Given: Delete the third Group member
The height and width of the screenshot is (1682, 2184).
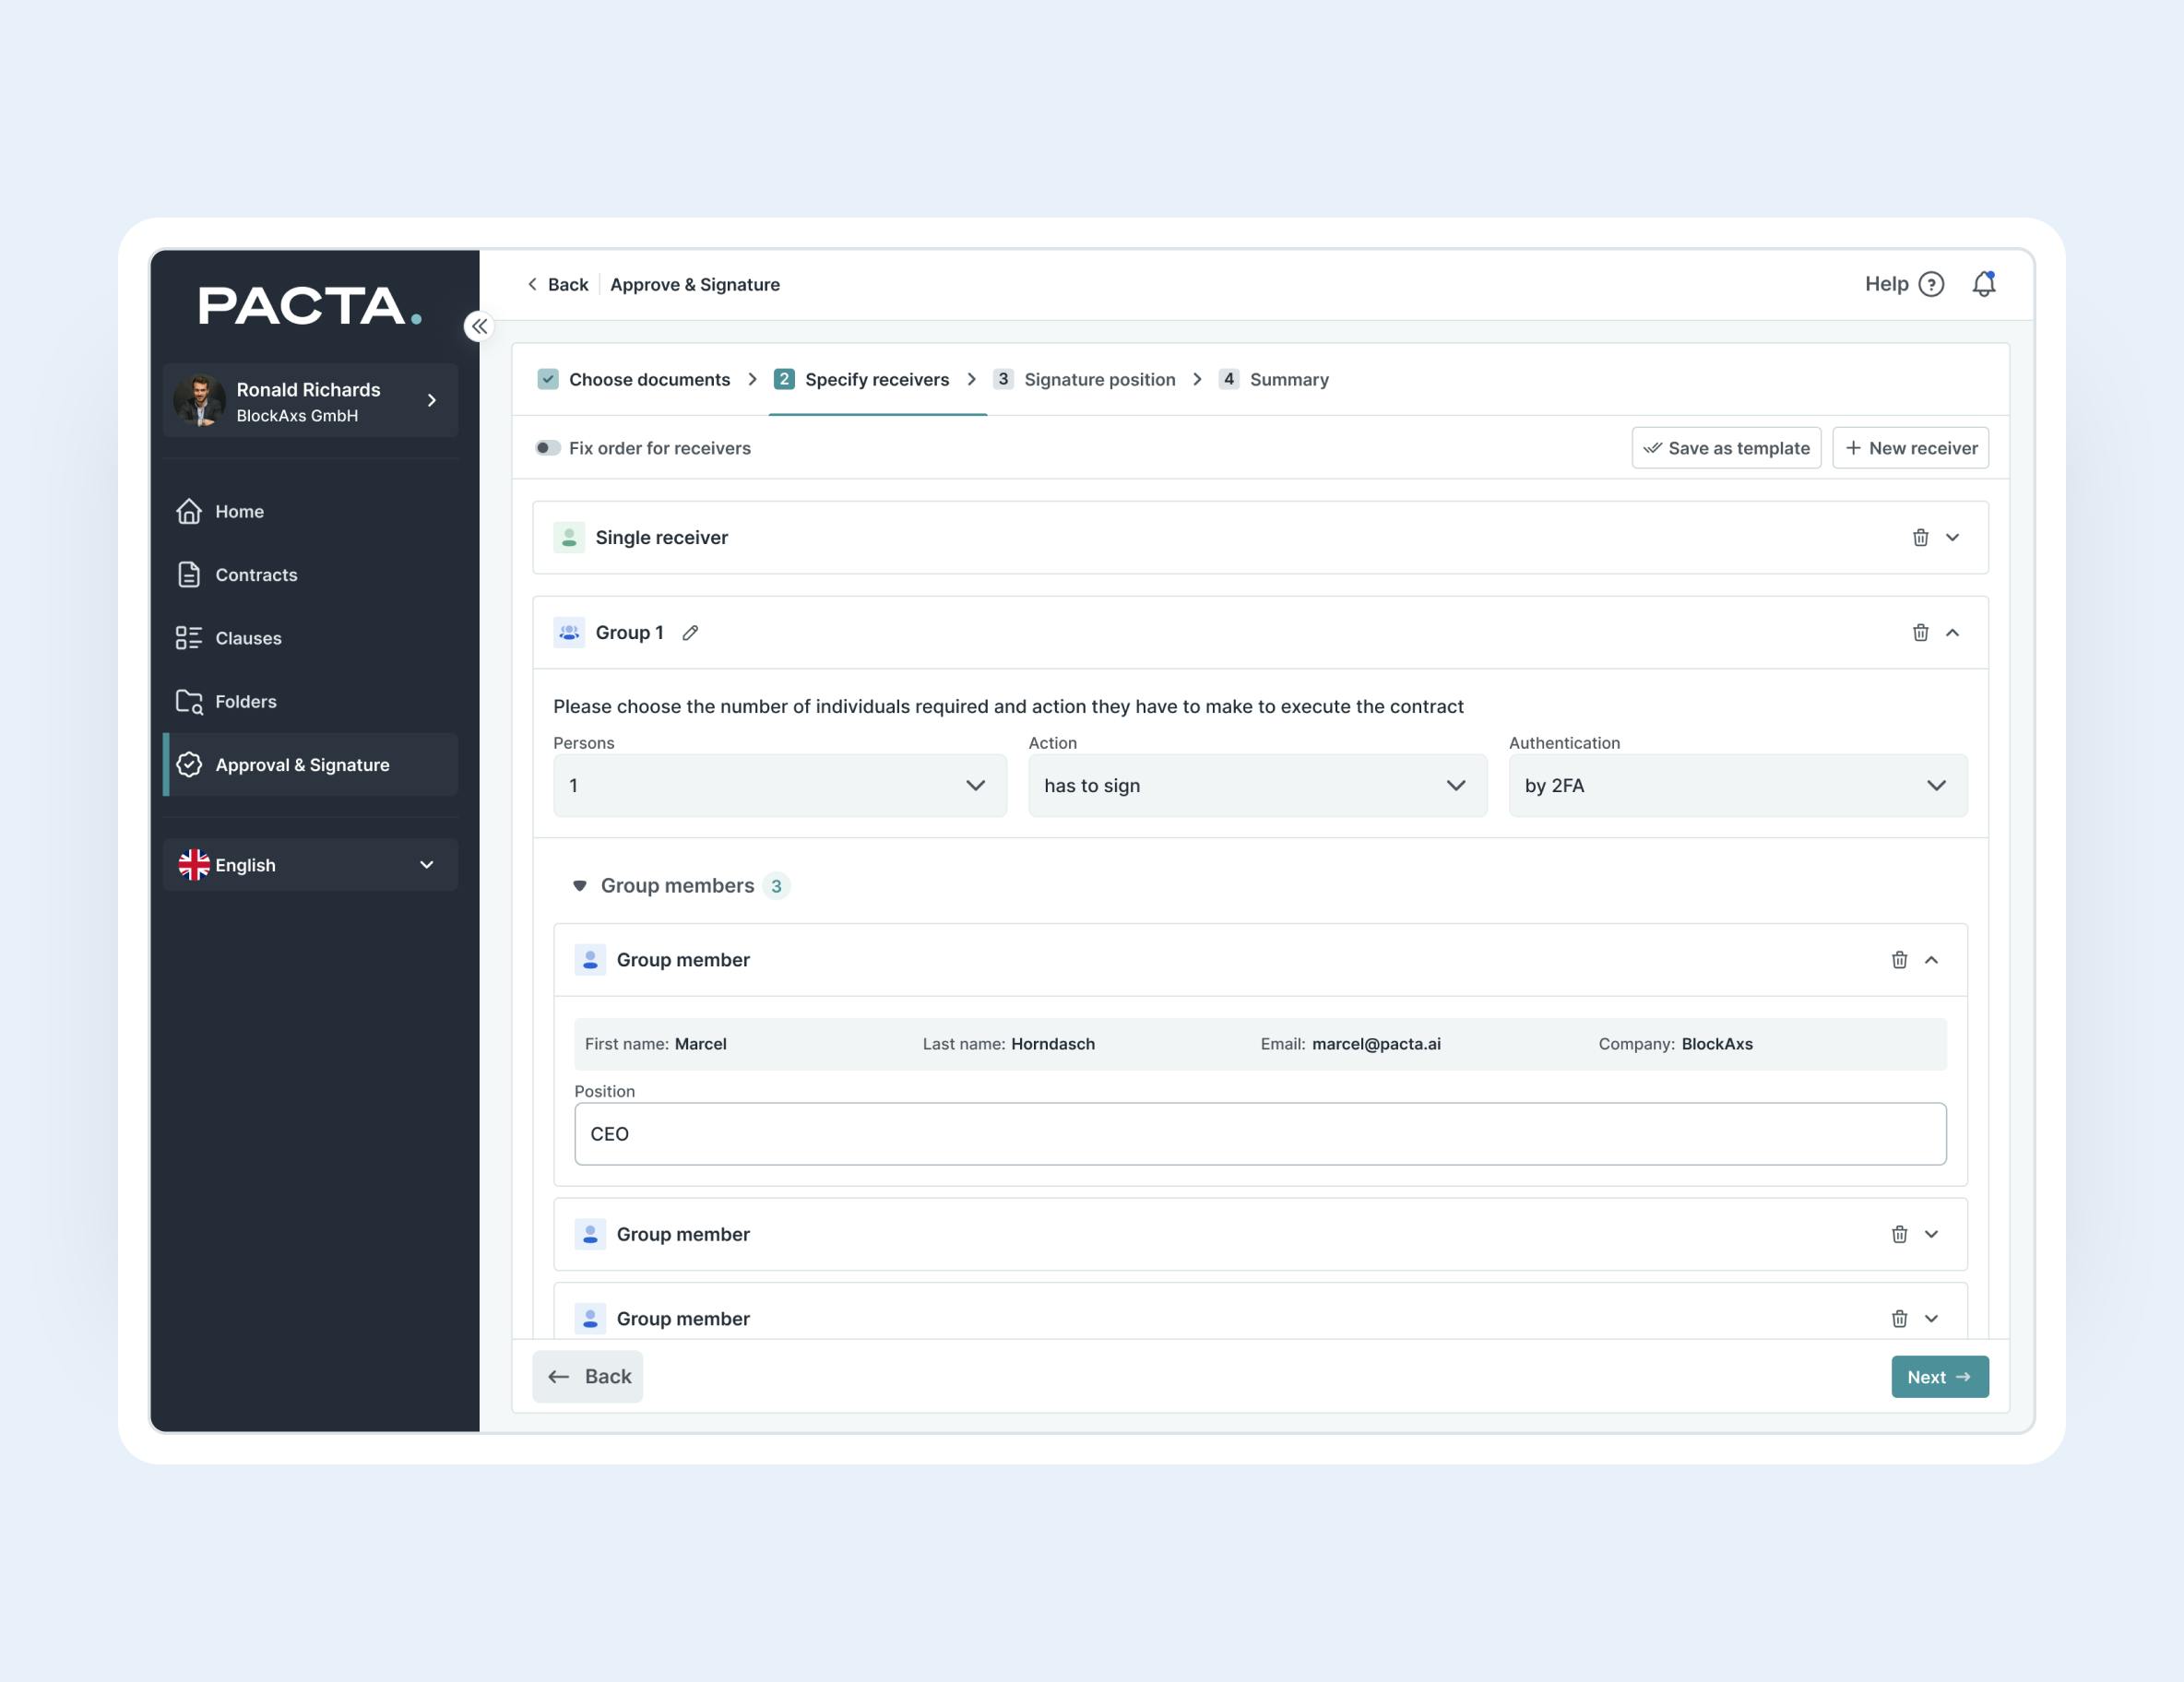Looking at the screenshot, I should pos(1899,1318).
